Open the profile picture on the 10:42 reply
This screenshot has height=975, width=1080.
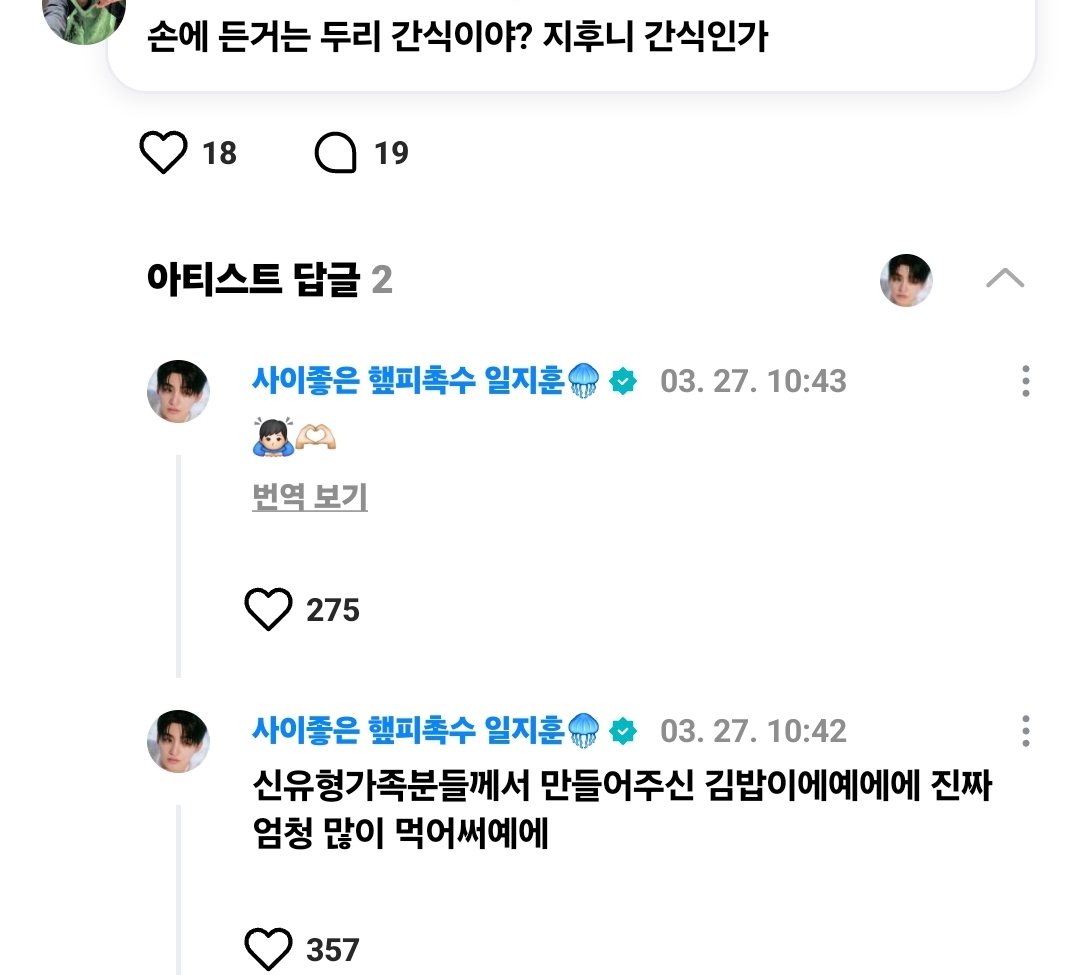point(178,741)
